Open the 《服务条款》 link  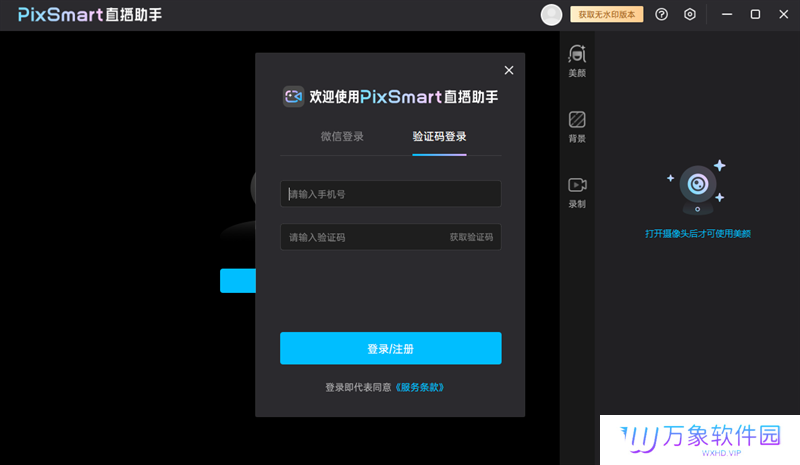click(x=419, y=387)
